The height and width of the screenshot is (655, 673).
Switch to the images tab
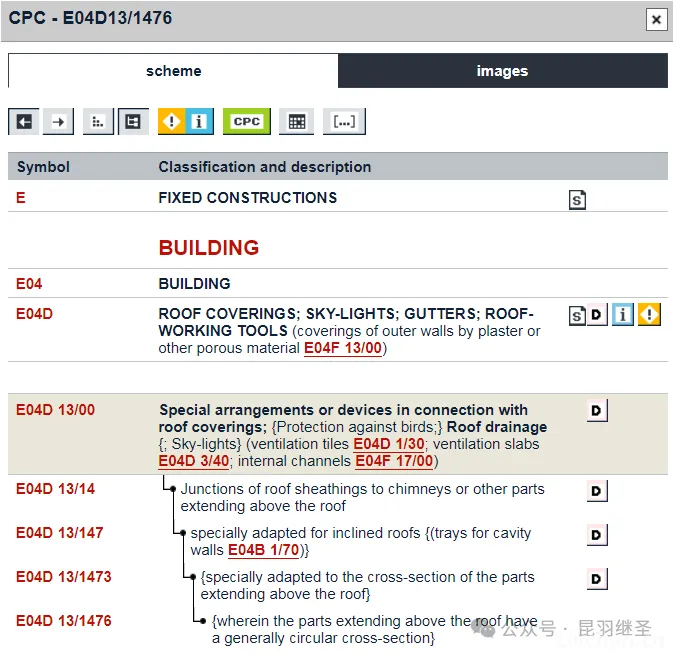(502, 71)
